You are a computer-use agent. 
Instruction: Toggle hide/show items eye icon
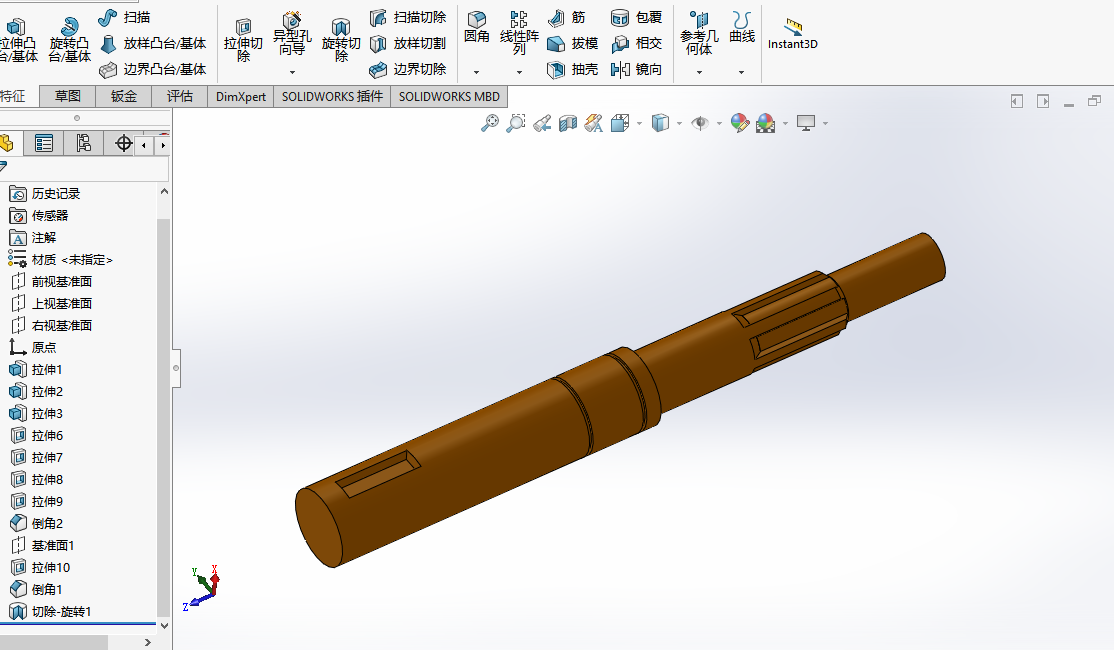click(x=700, y=124)
